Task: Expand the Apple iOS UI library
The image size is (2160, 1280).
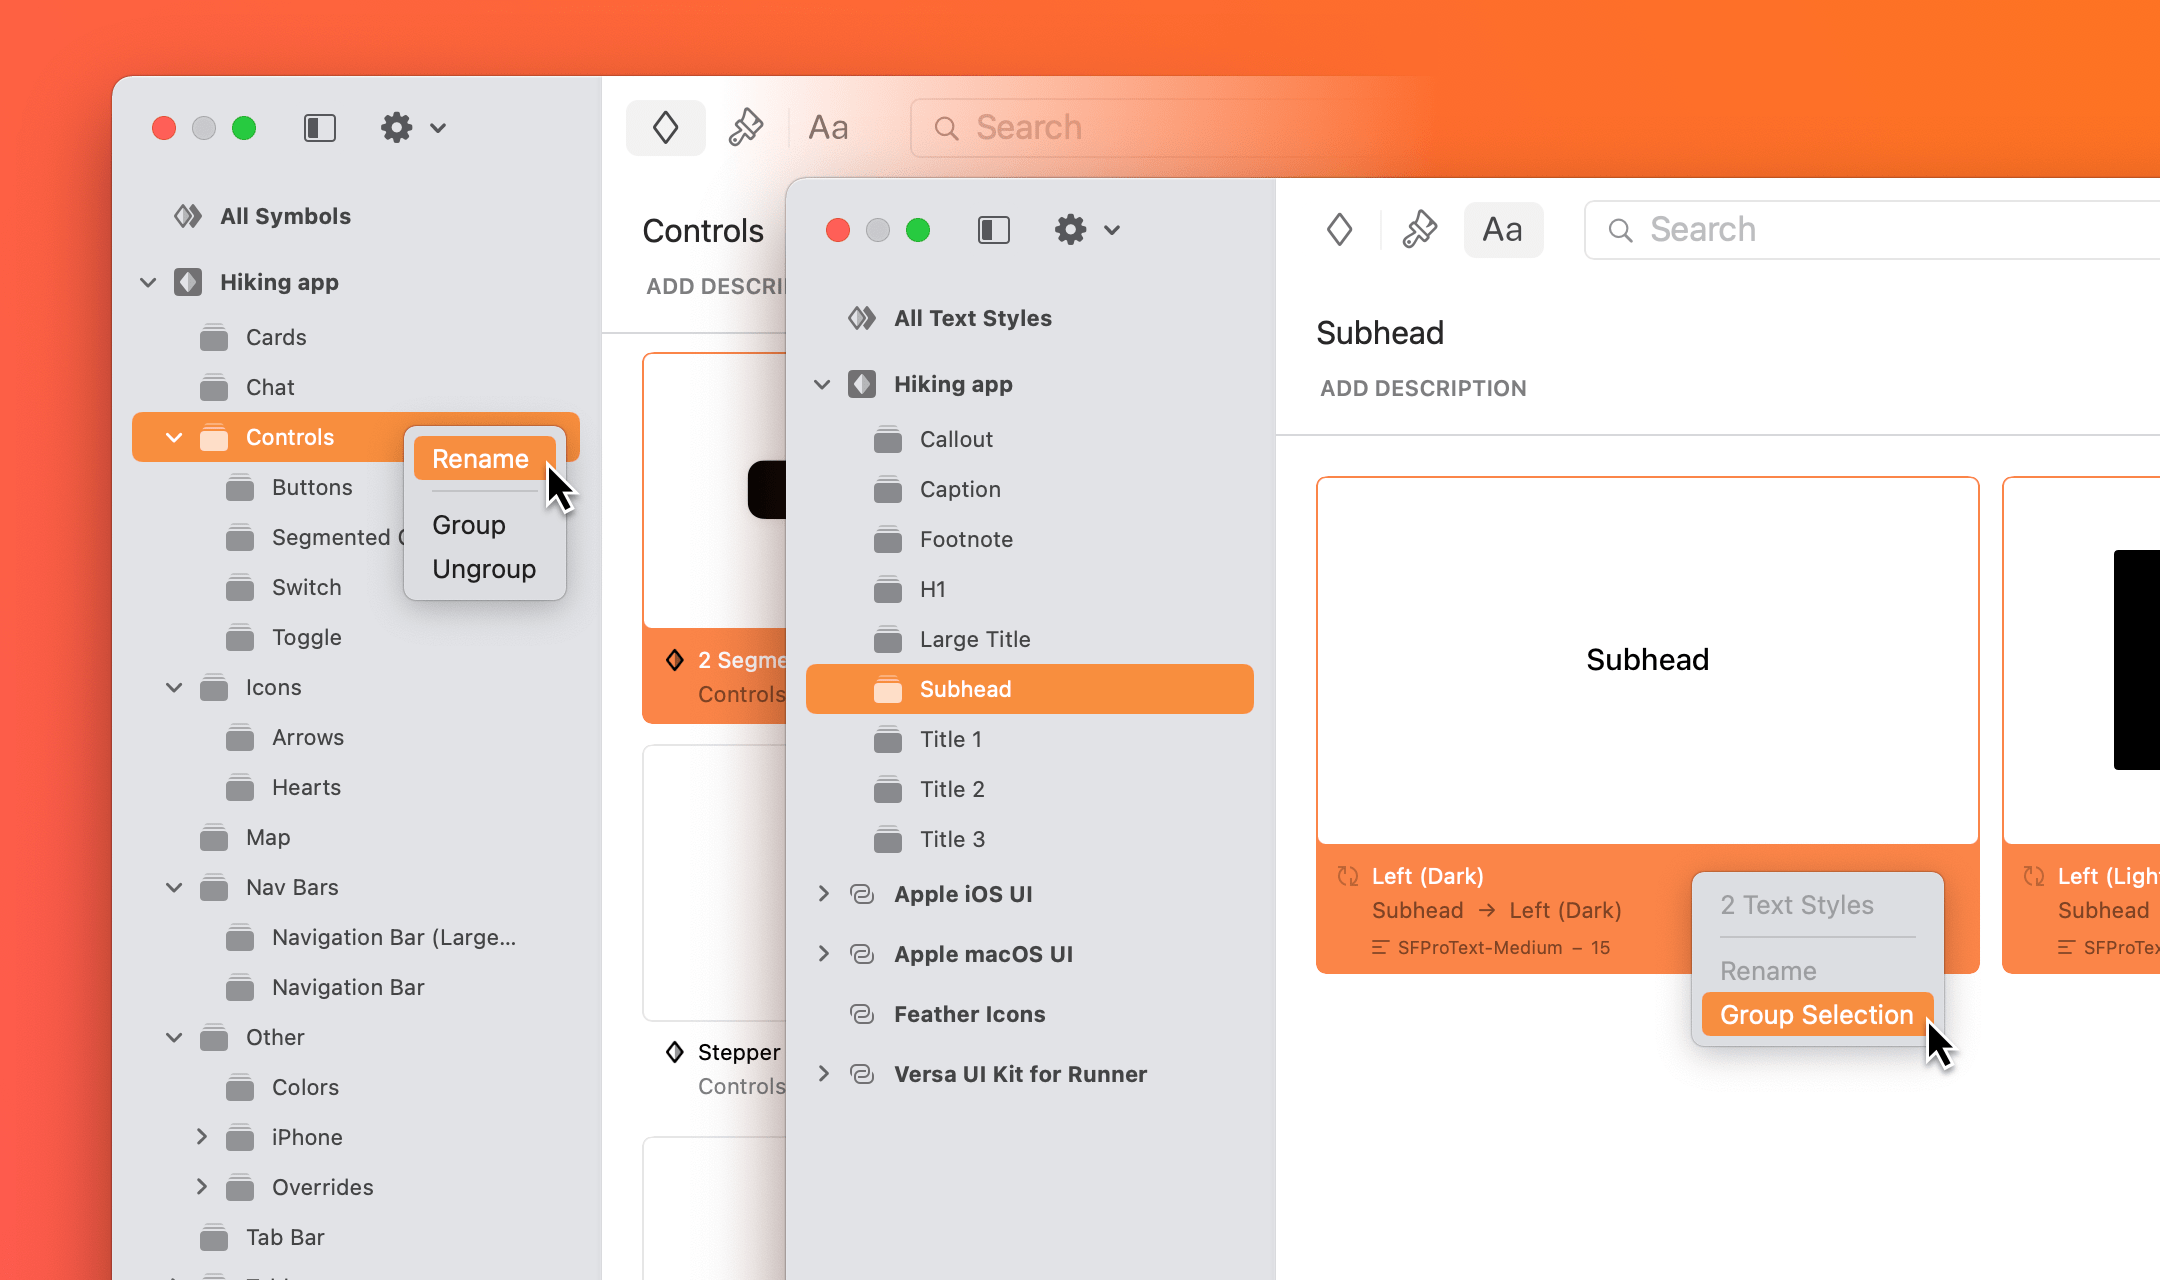Action: (x=823, y=894)
